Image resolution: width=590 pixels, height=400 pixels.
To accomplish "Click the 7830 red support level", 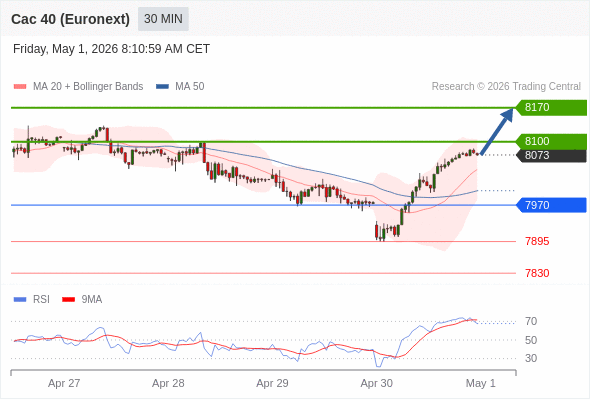I will (537, 273).
